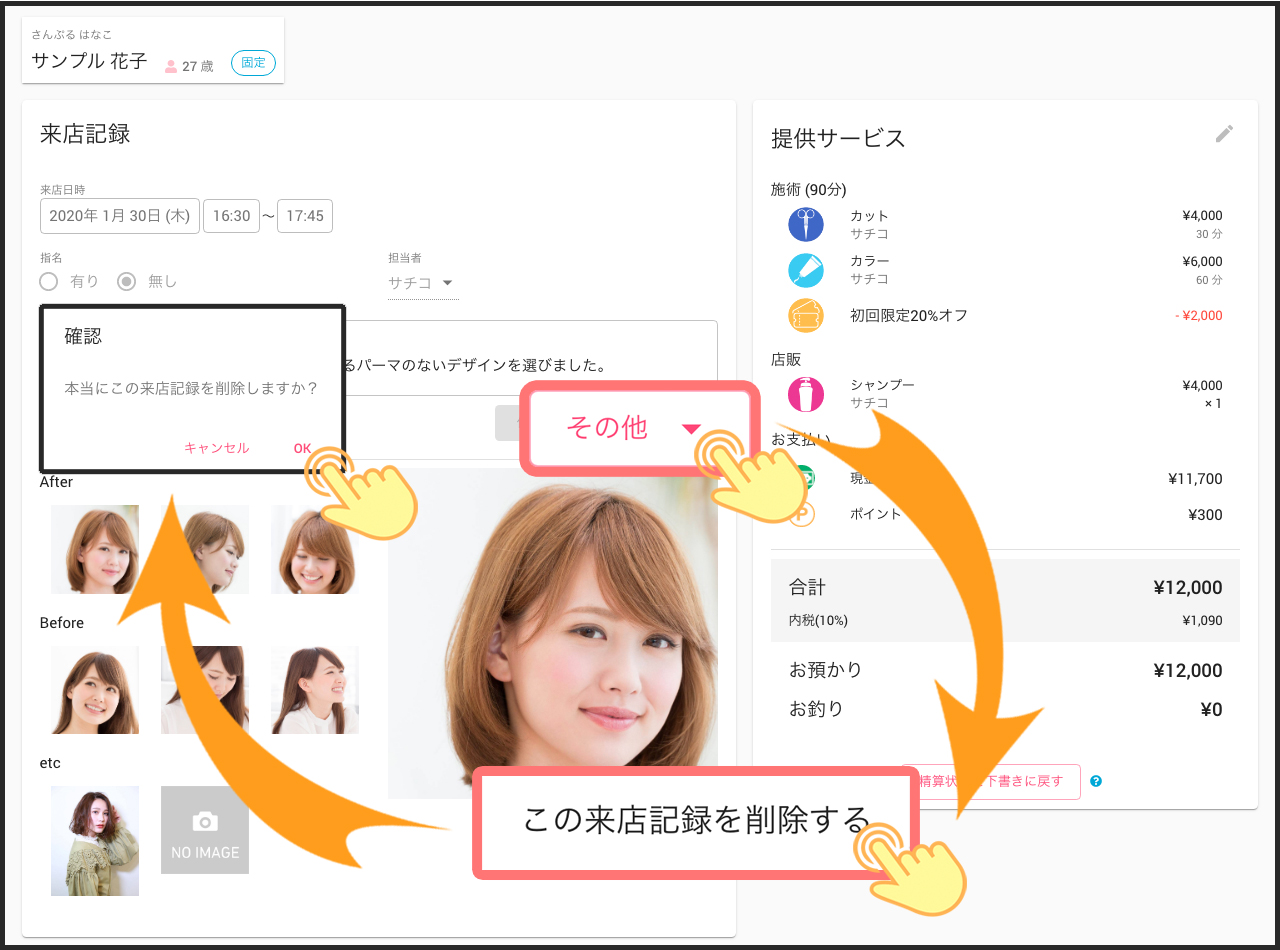Open the 担当者 サチコ dropdown
Image resolution: width=1280 pixels, height=950 pixels.
(422, 283)
